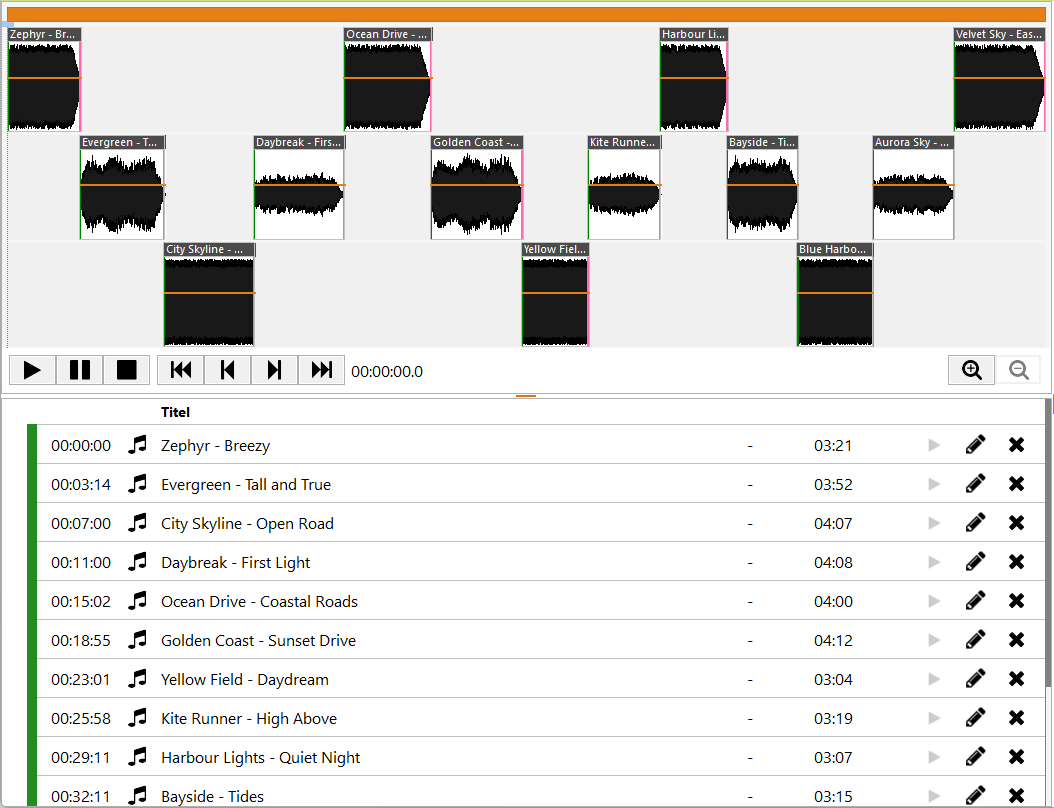Click the start time 00:03:14
1054x808 pixels.
point(81,485)
